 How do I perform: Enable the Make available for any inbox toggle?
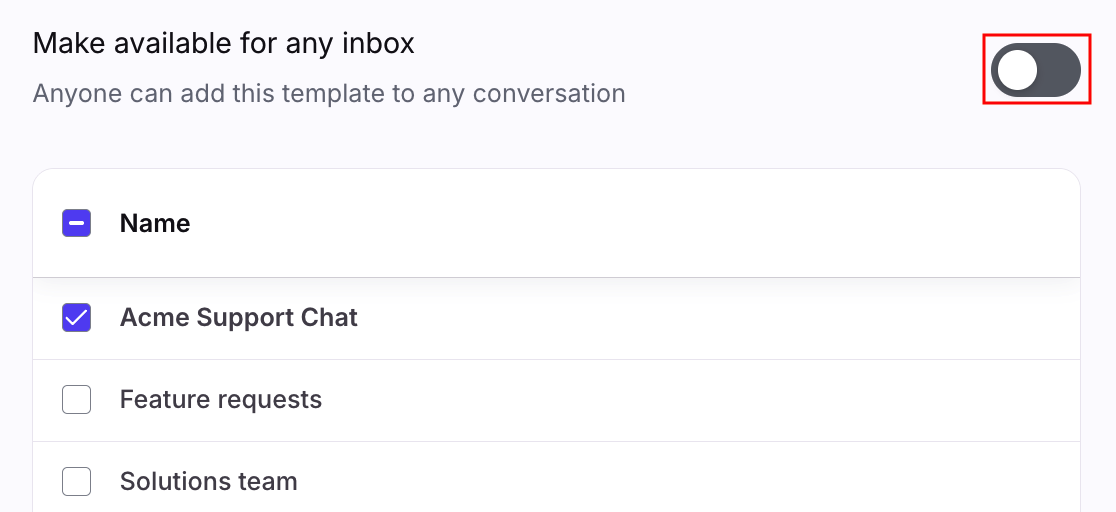coord(1036,70)
